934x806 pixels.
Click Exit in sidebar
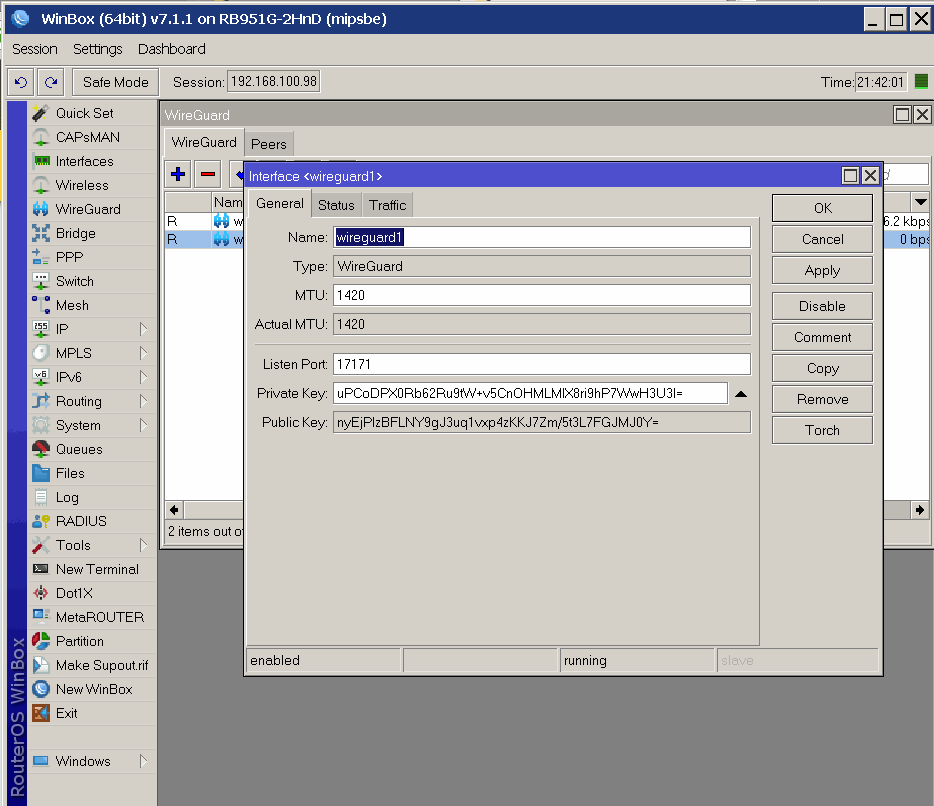click(92, 713)
